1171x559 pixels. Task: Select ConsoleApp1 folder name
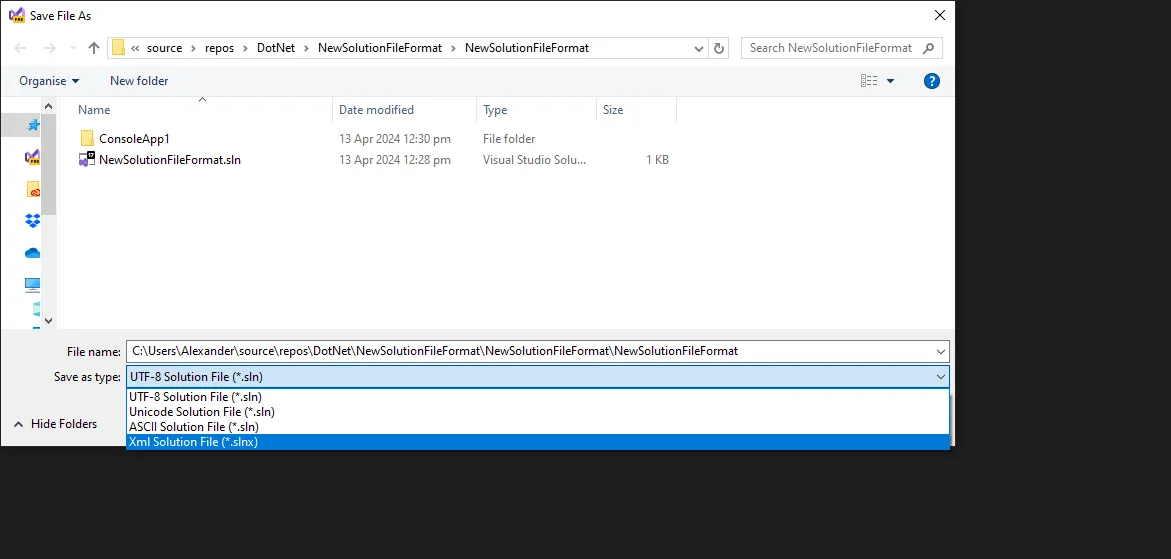point(134,139)
